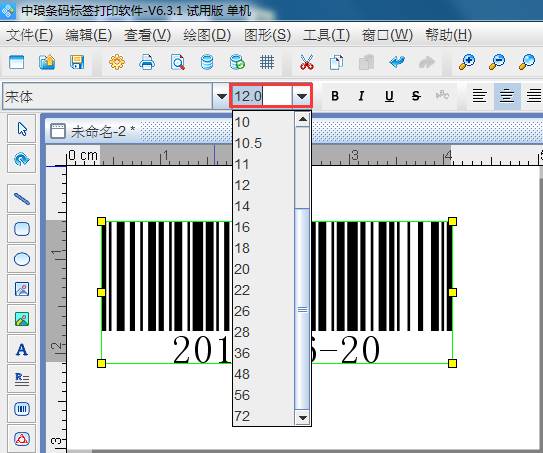Select the rounded rectangle tool
This screenshot has width=543, height=453.
click(22, 229)
